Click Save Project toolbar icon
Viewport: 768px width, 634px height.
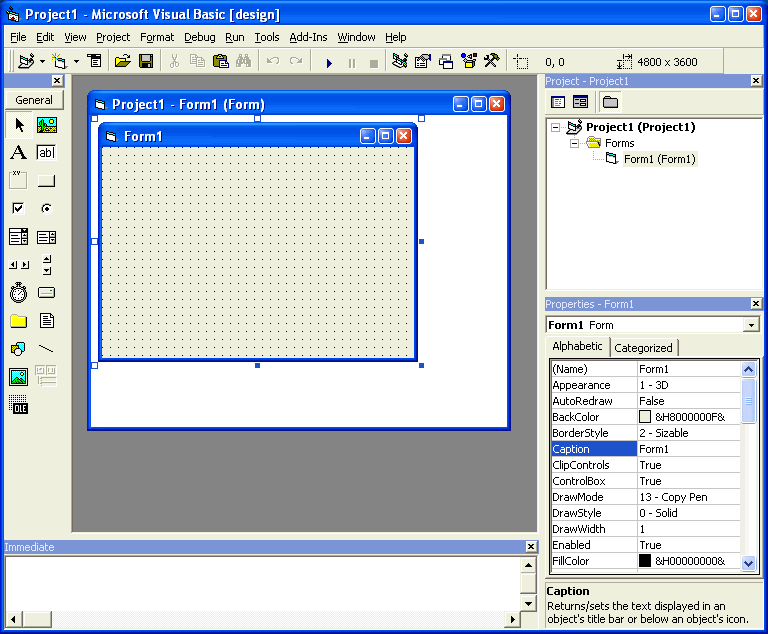point(146,61)
